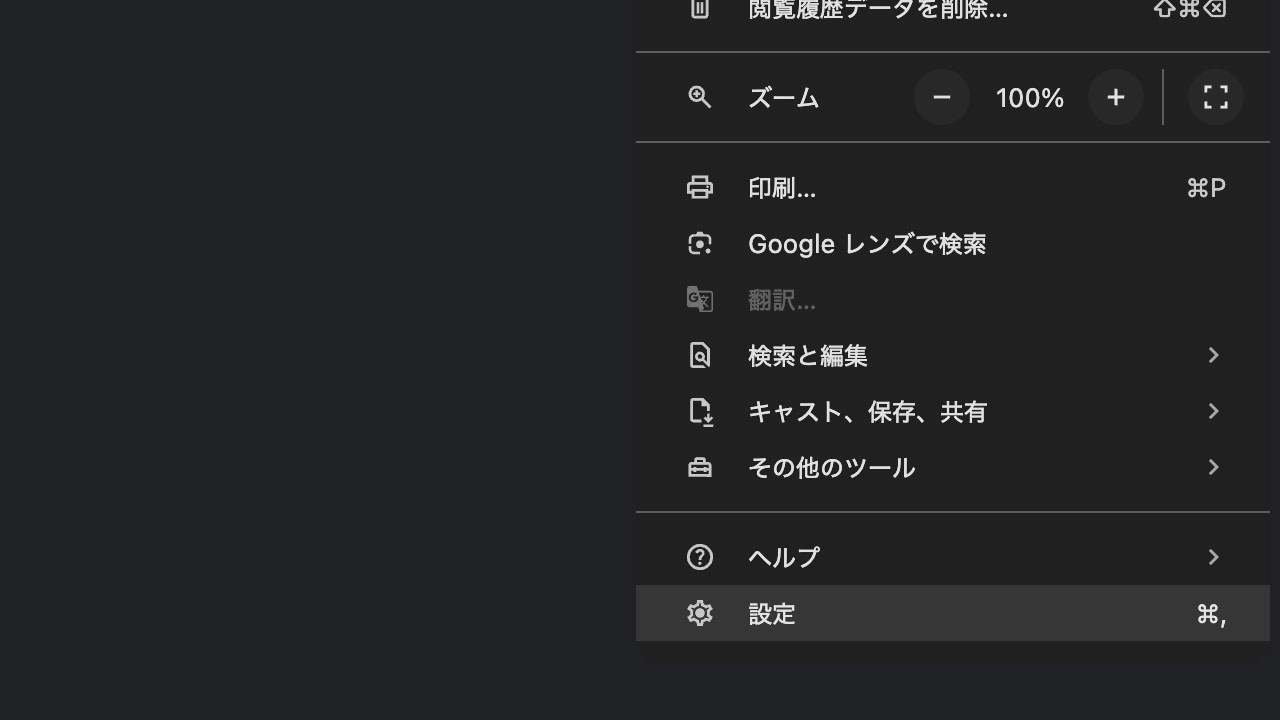Expand the ヘルプ submenu arrow
This screenshot has width=1280, height=720.
click(1213, 557)
